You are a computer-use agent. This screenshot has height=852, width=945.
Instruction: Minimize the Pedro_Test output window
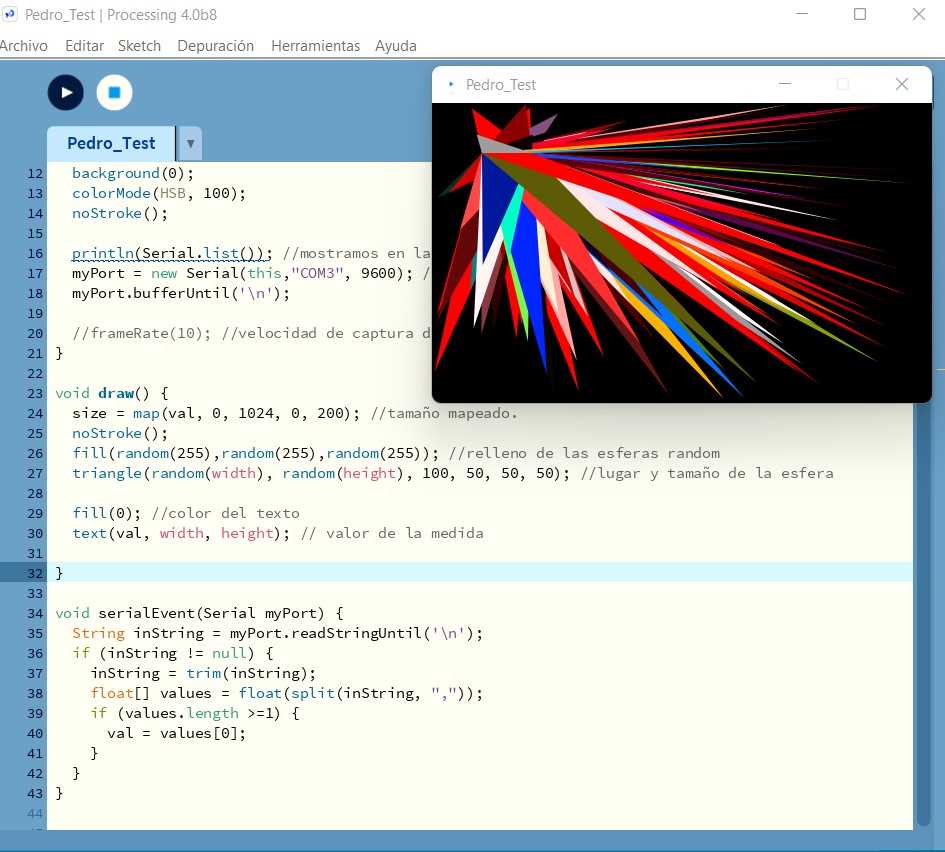coord(785,84)
